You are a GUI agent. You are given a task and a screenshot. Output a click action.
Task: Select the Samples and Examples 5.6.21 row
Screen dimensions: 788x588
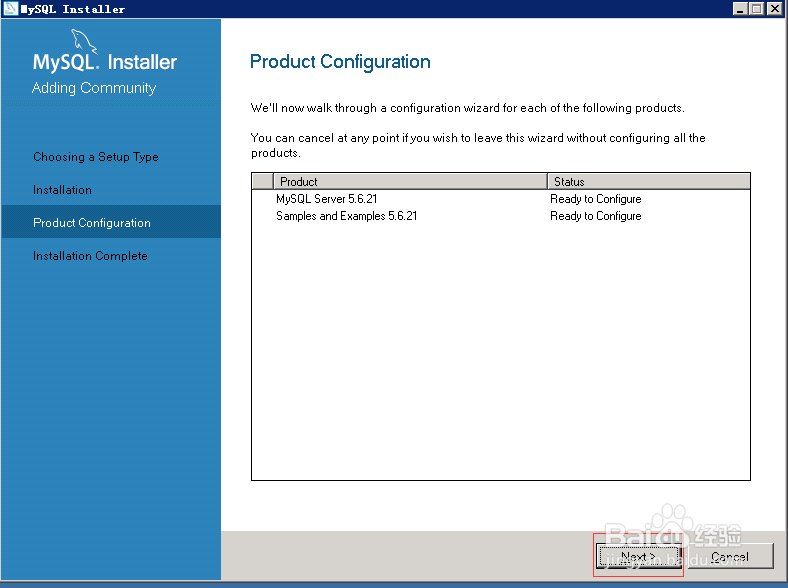(501, 216)
